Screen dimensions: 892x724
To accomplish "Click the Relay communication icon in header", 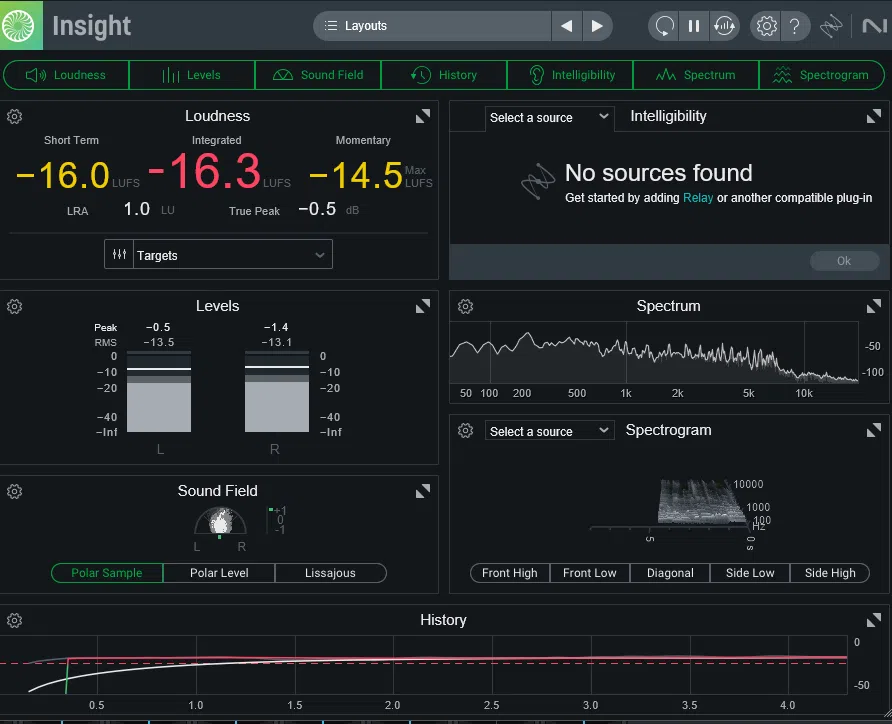I will coord(831,26).
